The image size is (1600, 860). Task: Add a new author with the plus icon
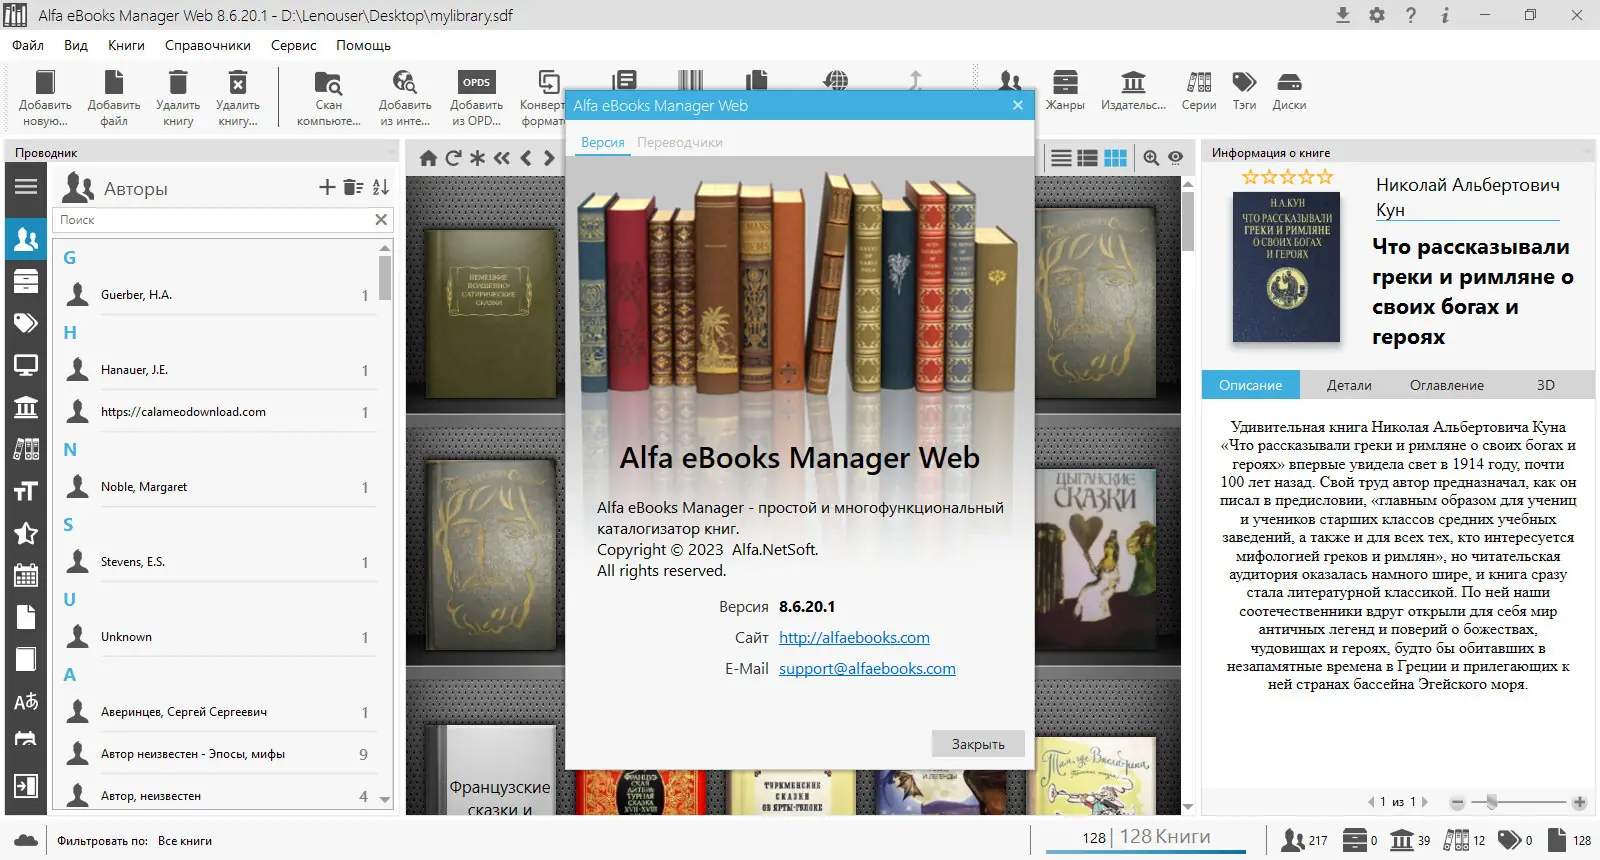click(x=327, y=187)
